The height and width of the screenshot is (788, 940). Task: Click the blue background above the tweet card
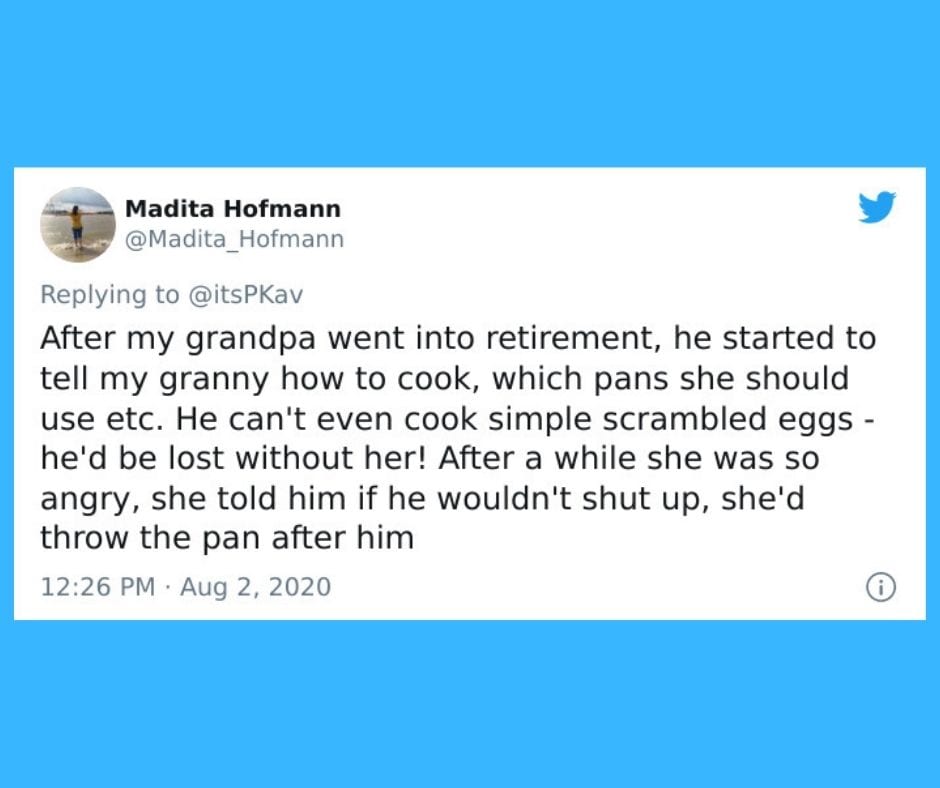[470, 83]
